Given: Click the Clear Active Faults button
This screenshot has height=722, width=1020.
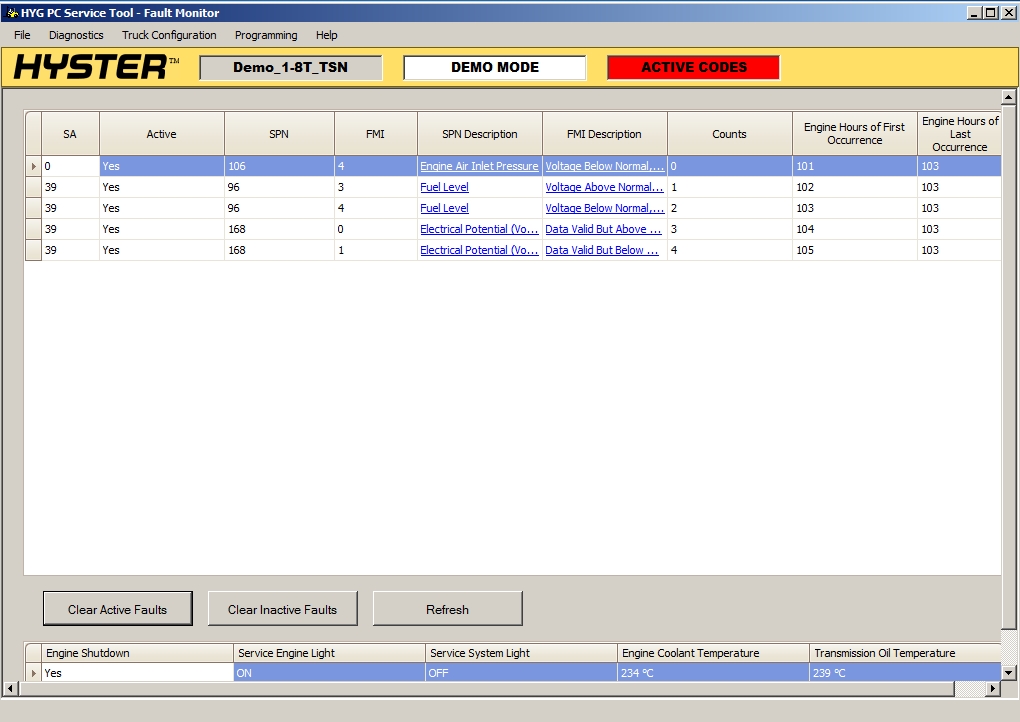Looking at the screenshot, I should (117, 608).
